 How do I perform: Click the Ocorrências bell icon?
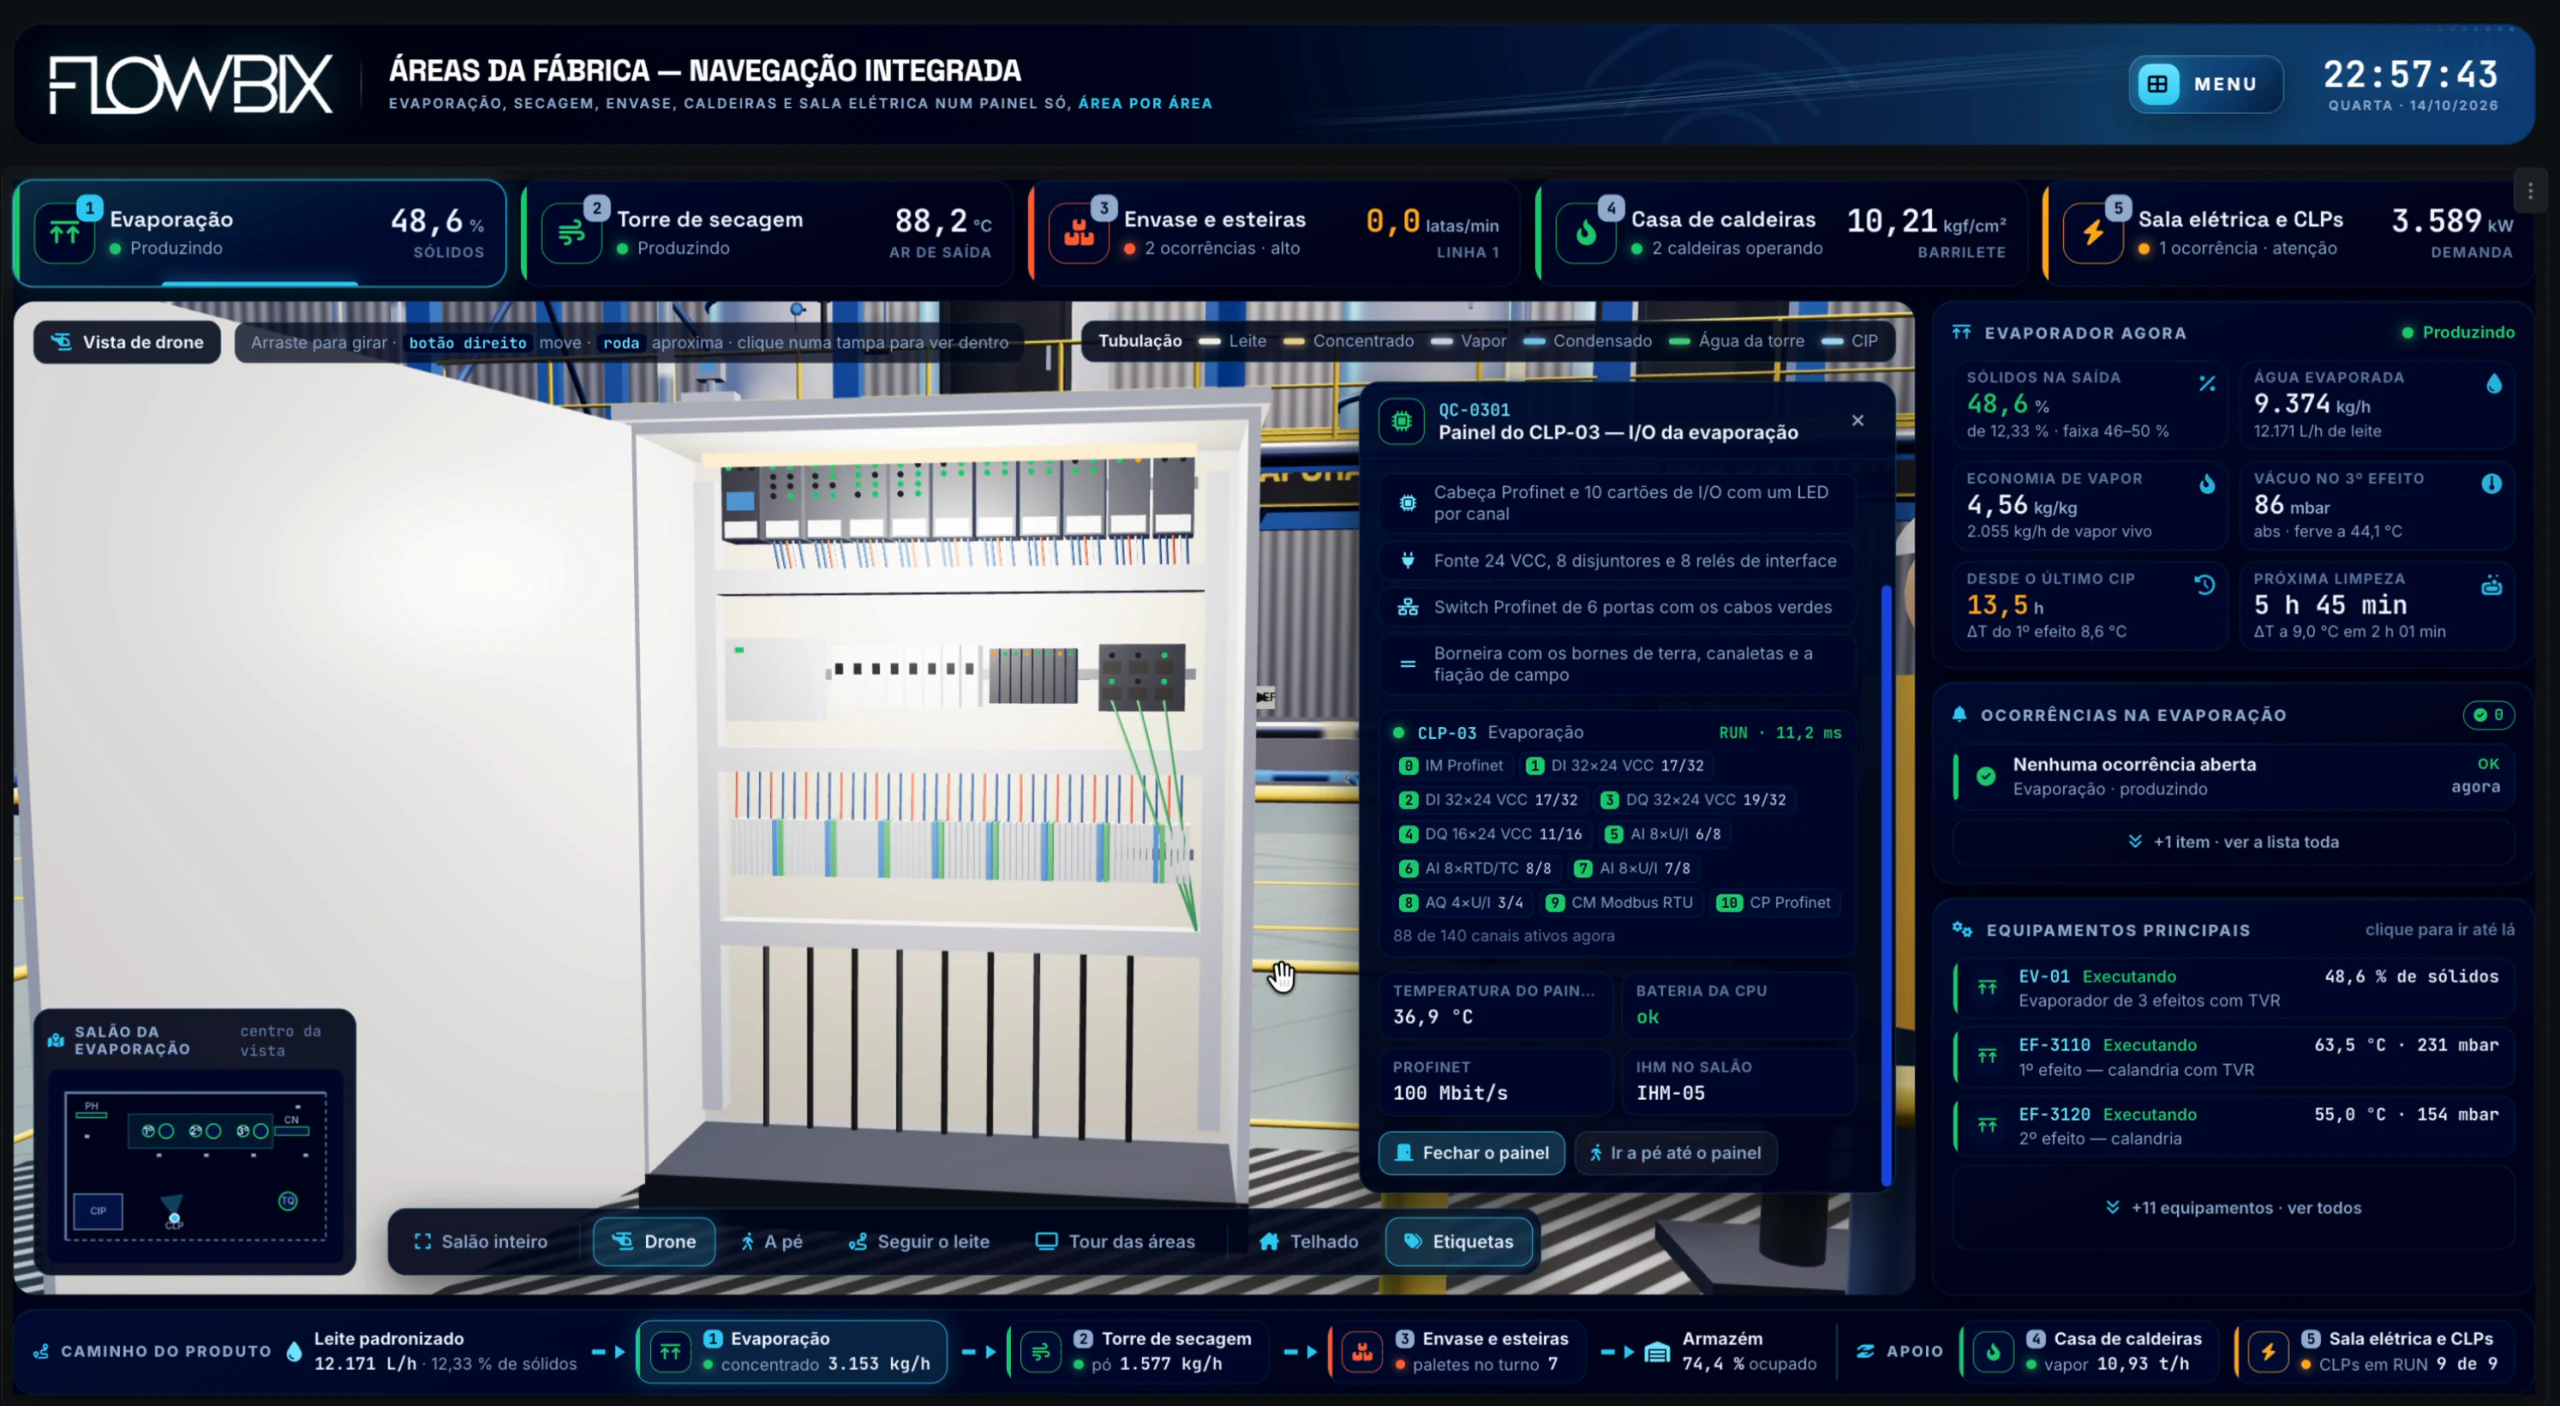tap(1960, 714)
